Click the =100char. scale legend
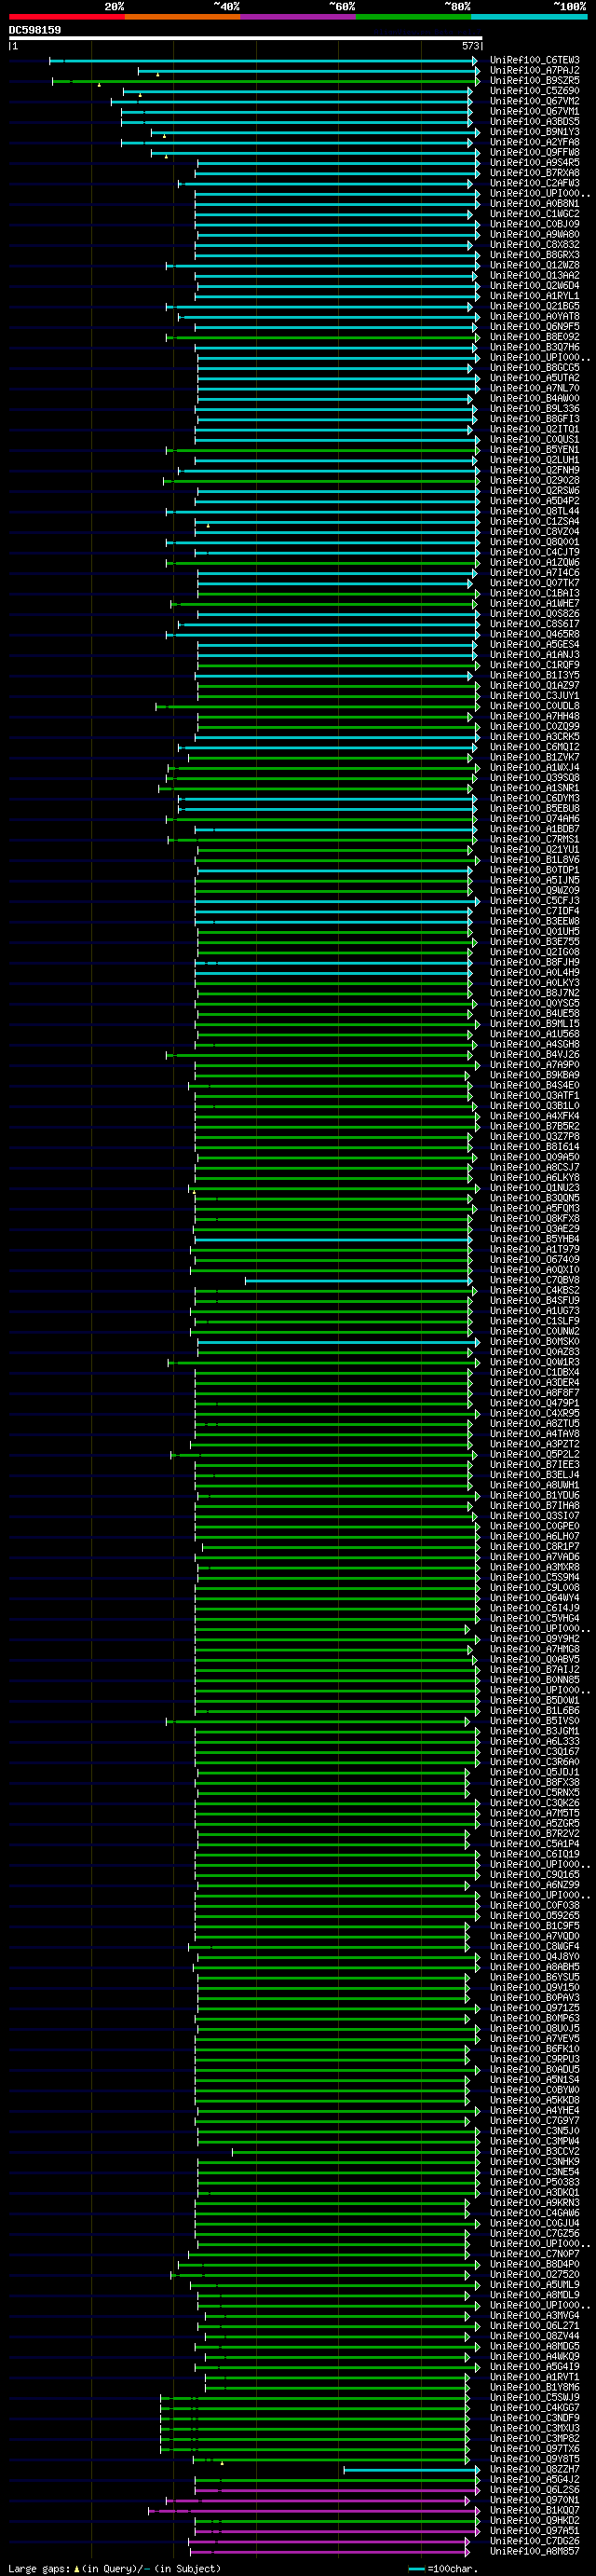 coord(443,2568)
